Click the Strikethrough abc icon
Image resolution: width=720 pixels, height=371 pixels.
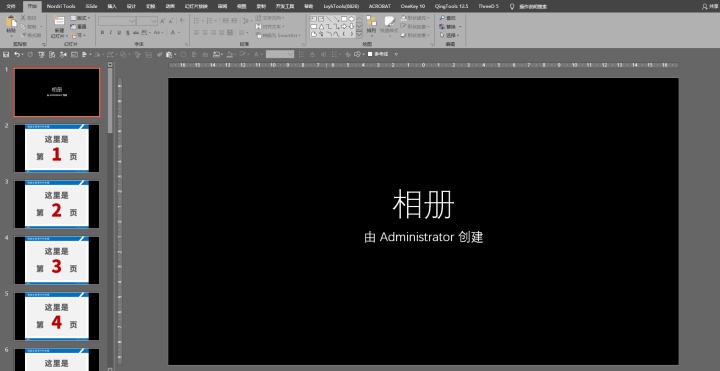(136, 33)
